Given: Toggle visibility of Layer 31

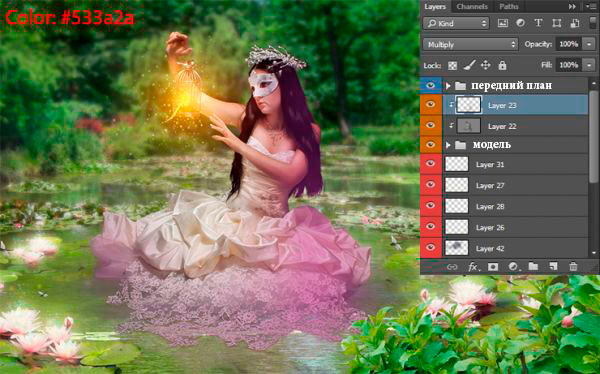Looking at the screenshot, I should pyautogui.click(x=430, y=164).
